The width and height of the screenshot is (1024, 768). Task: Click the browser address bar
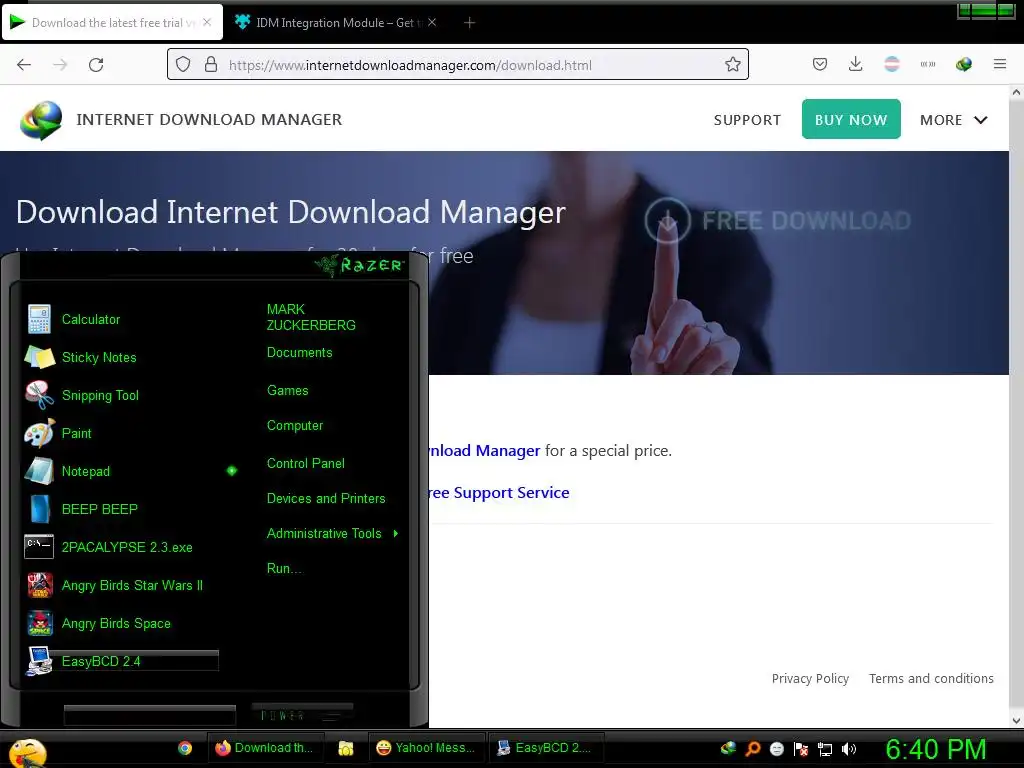(x=457, y=65)
